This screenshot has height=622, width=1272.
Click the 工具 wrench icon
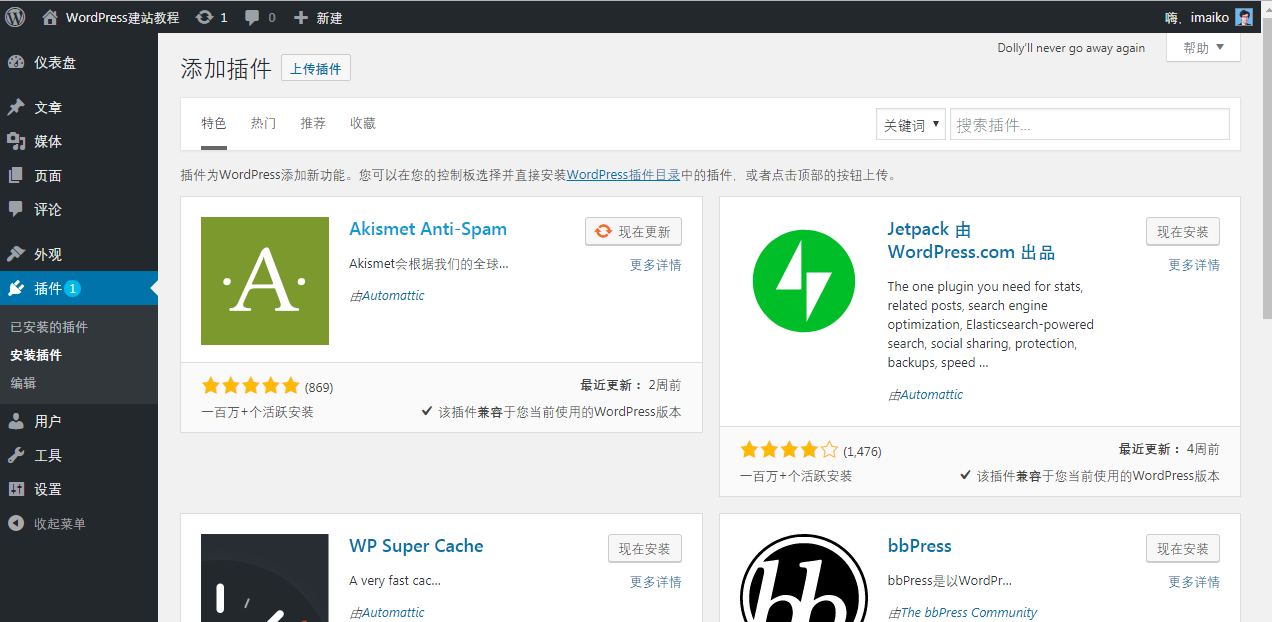pos(16,455)
